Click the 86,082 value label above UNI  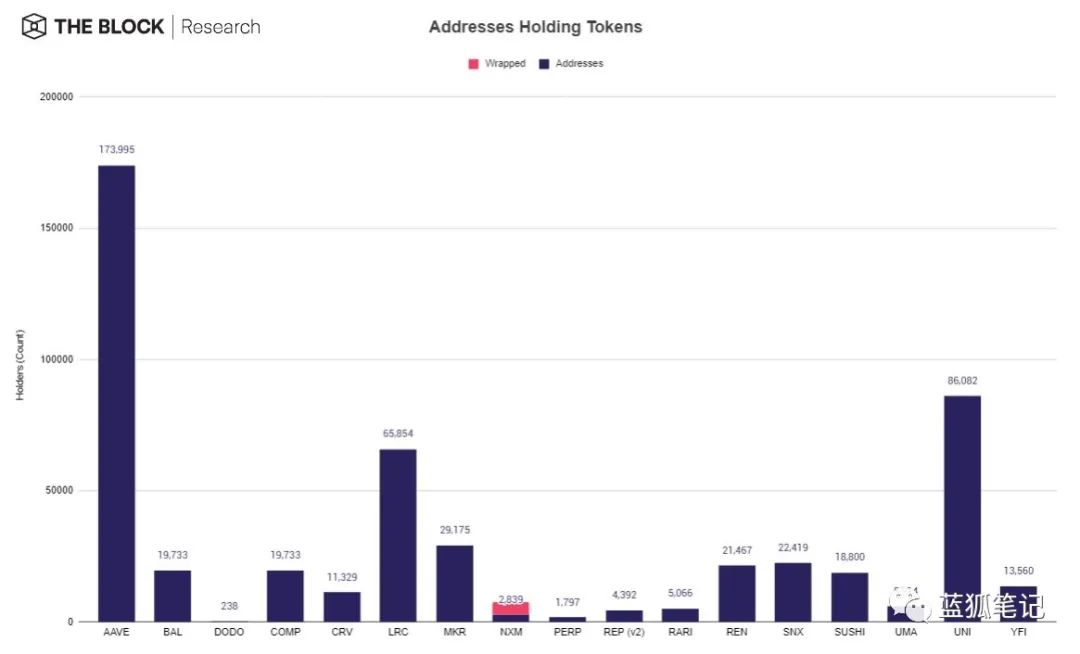click(962, 381)
